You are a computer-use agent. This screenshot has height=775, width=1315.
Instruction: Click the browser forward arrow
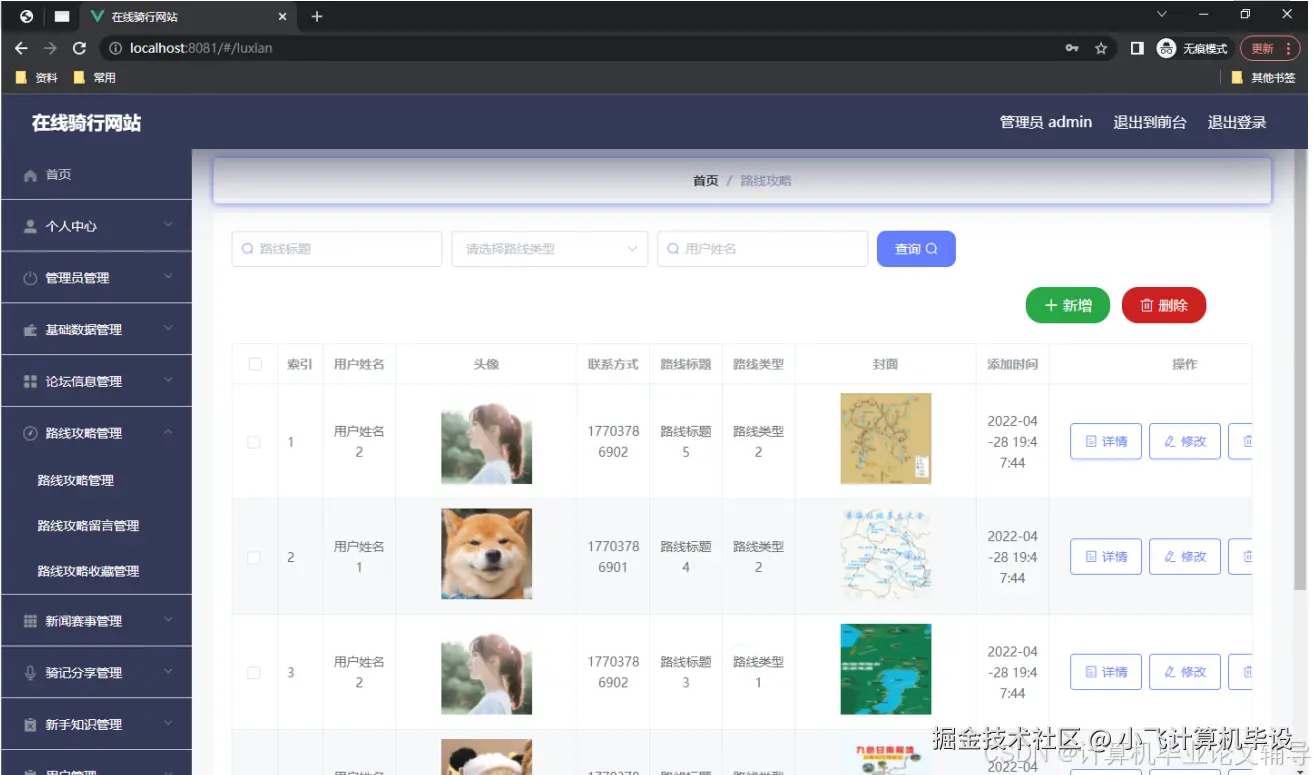point(50,48)
